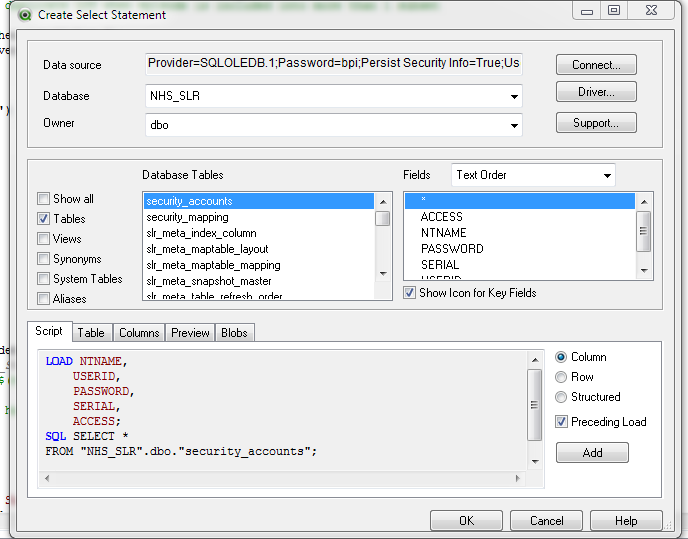Image resolution: width=688 pixels, height=539 pixels.
Task: Select slr_meta_snapshot_master table
Action: point(259,281)
